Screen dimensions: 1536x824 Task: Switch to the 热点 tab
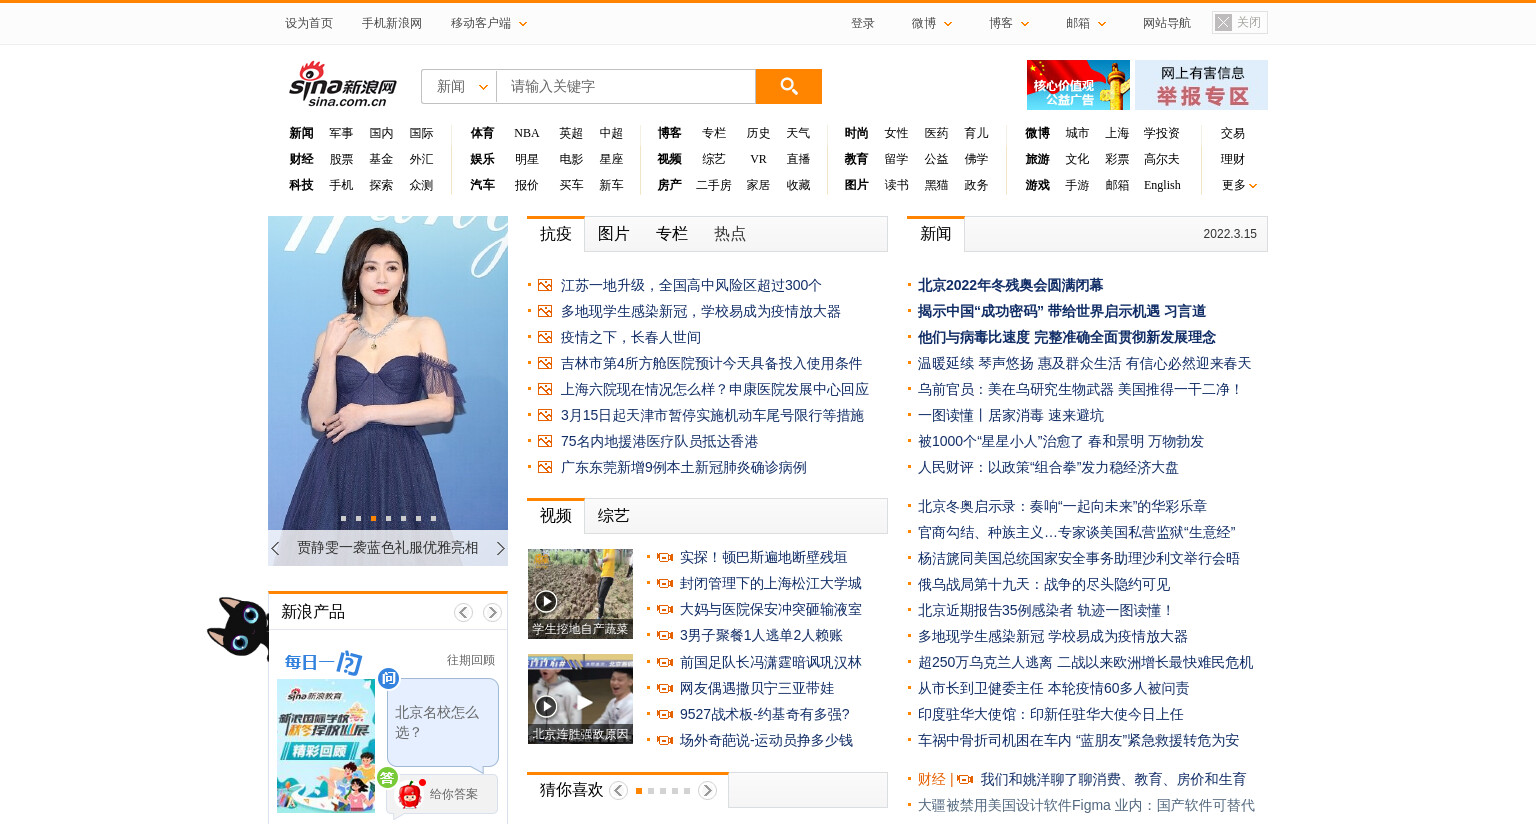730,234
